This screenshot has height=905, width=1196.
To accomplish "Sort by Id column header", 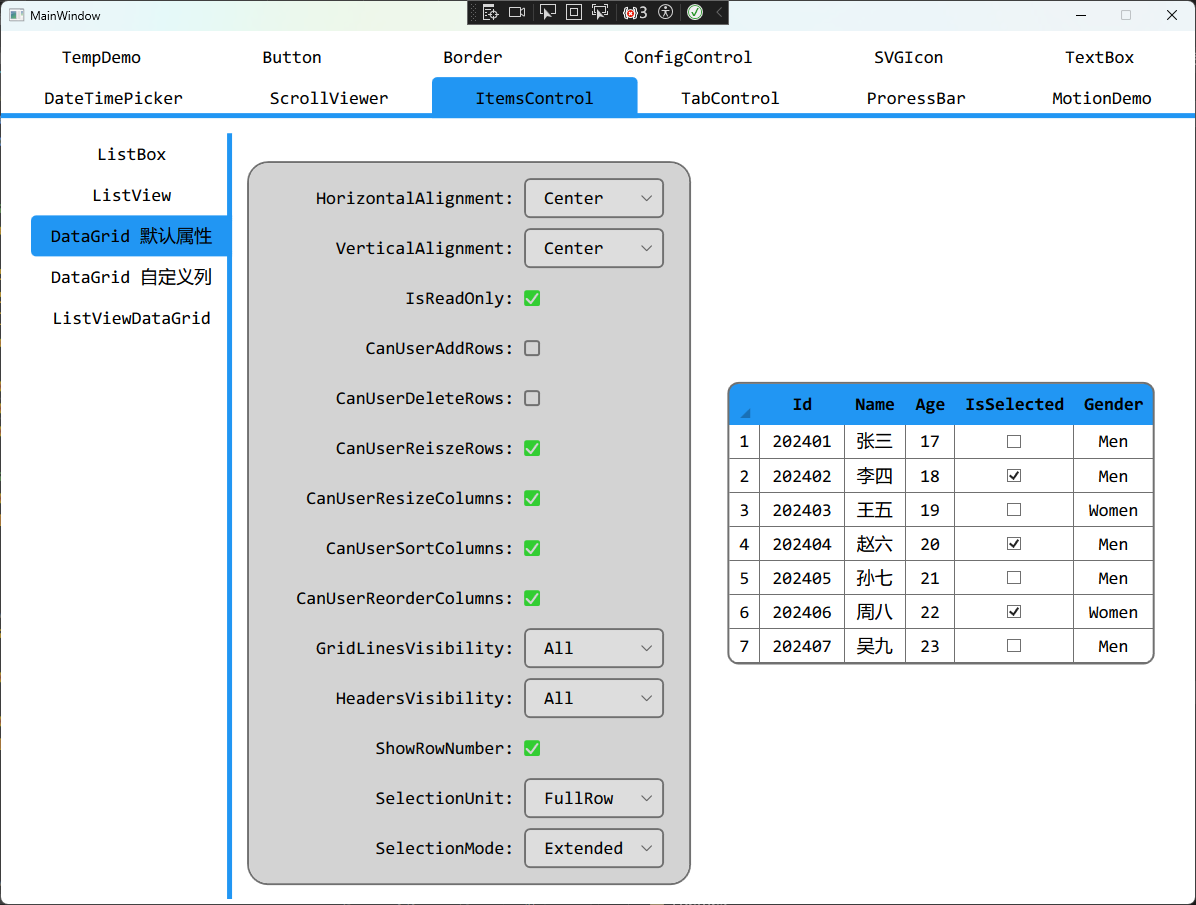I will [802, 404].
